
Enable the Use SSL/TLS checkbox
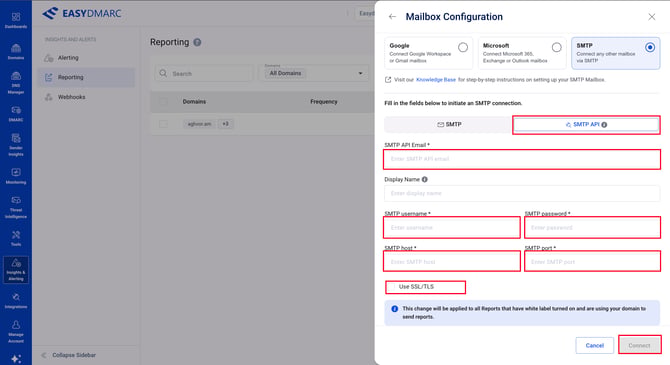click(391, 287)
